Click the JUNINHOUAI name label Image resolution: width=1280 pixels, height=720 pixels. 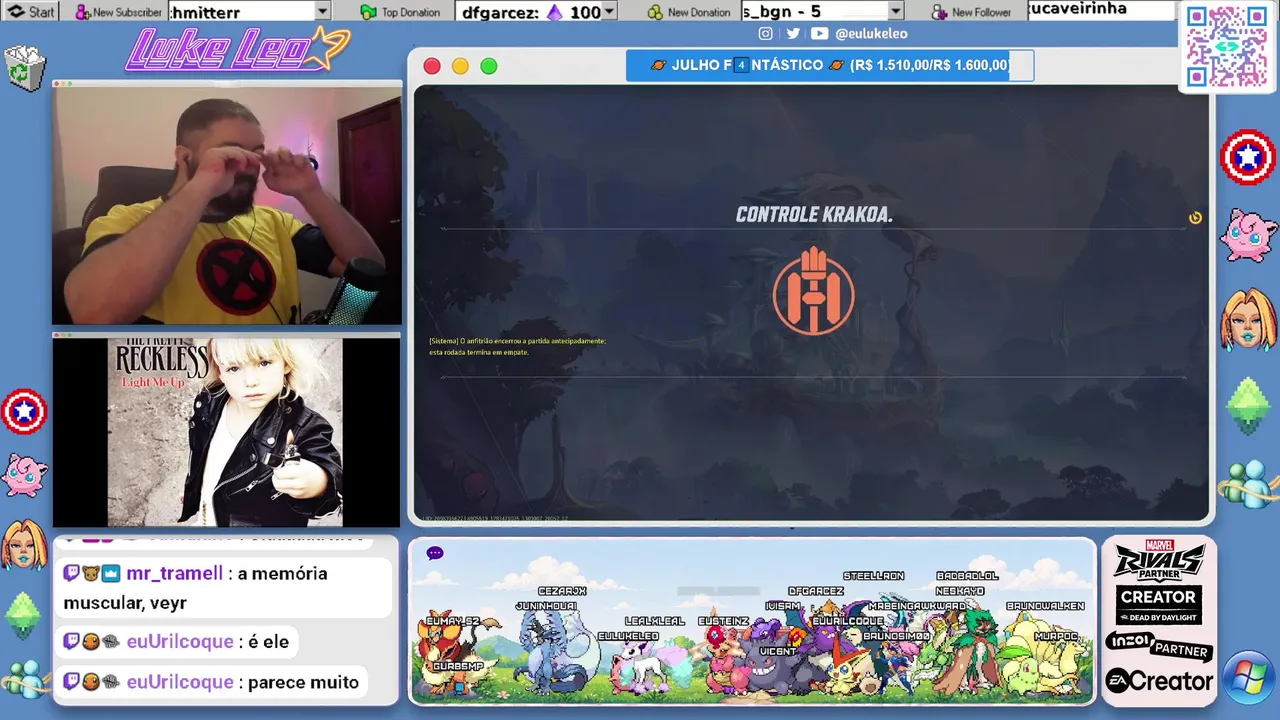click(546, 606)
